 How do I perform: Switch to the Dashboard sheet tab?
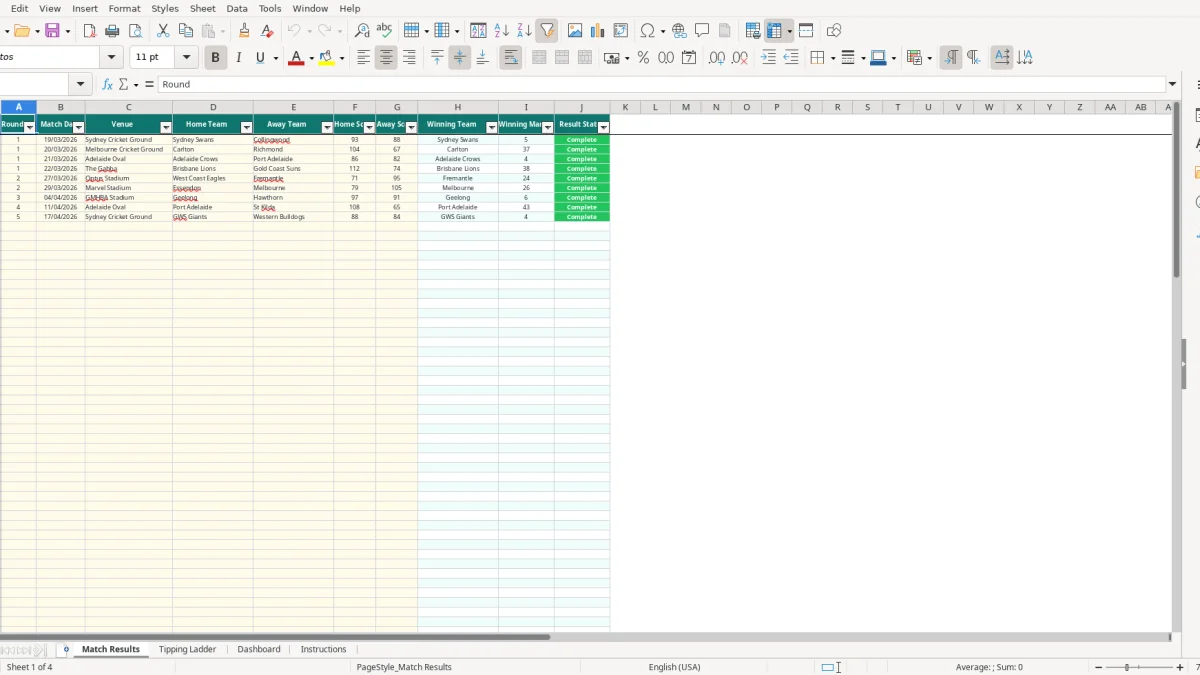(x=259, y=649)
